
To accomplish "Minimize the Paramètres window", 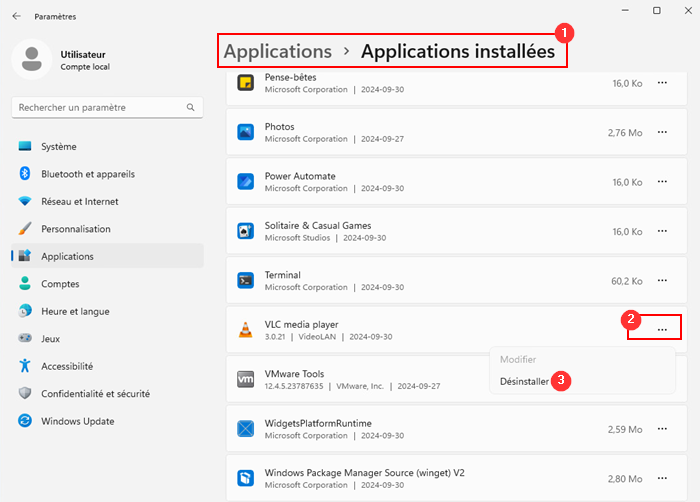I will (625, 10).
